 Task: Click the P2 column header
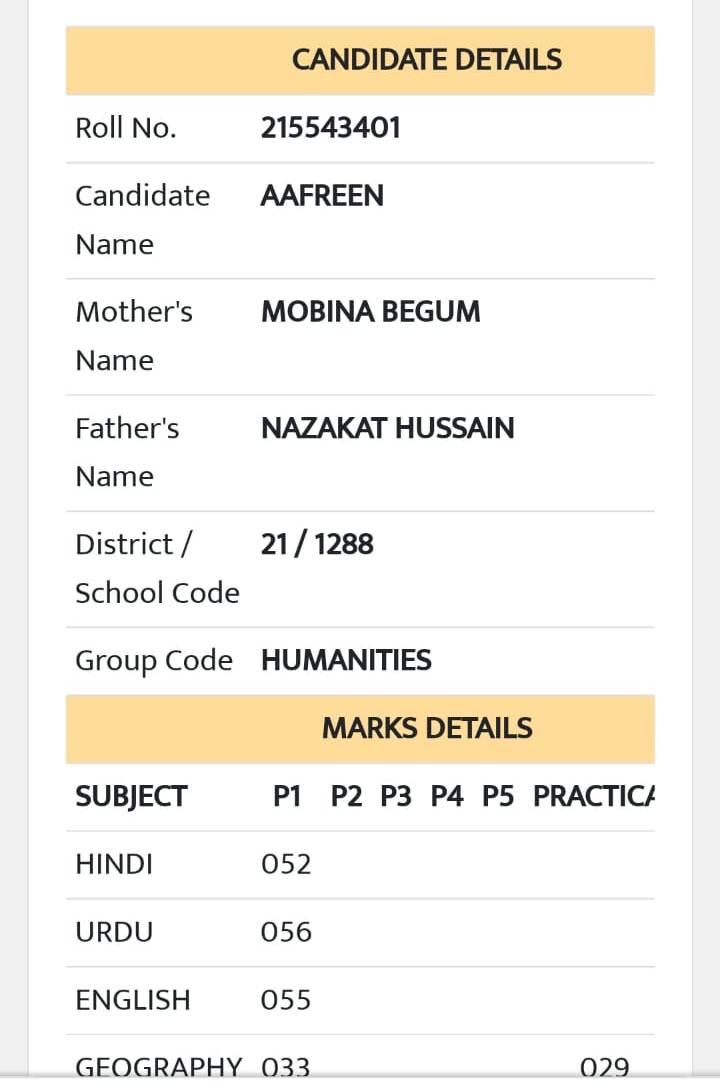[x=346, y=796]
